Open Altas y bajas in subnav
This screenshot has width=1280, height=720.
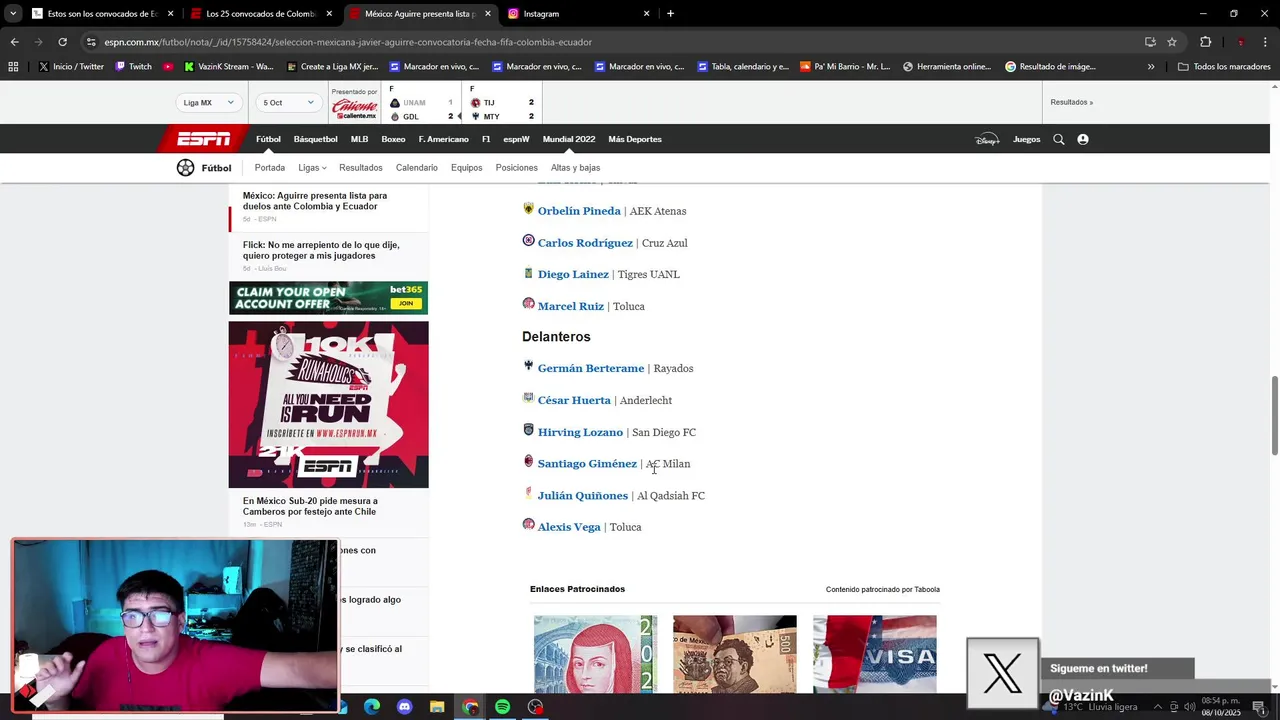(575, 168)
